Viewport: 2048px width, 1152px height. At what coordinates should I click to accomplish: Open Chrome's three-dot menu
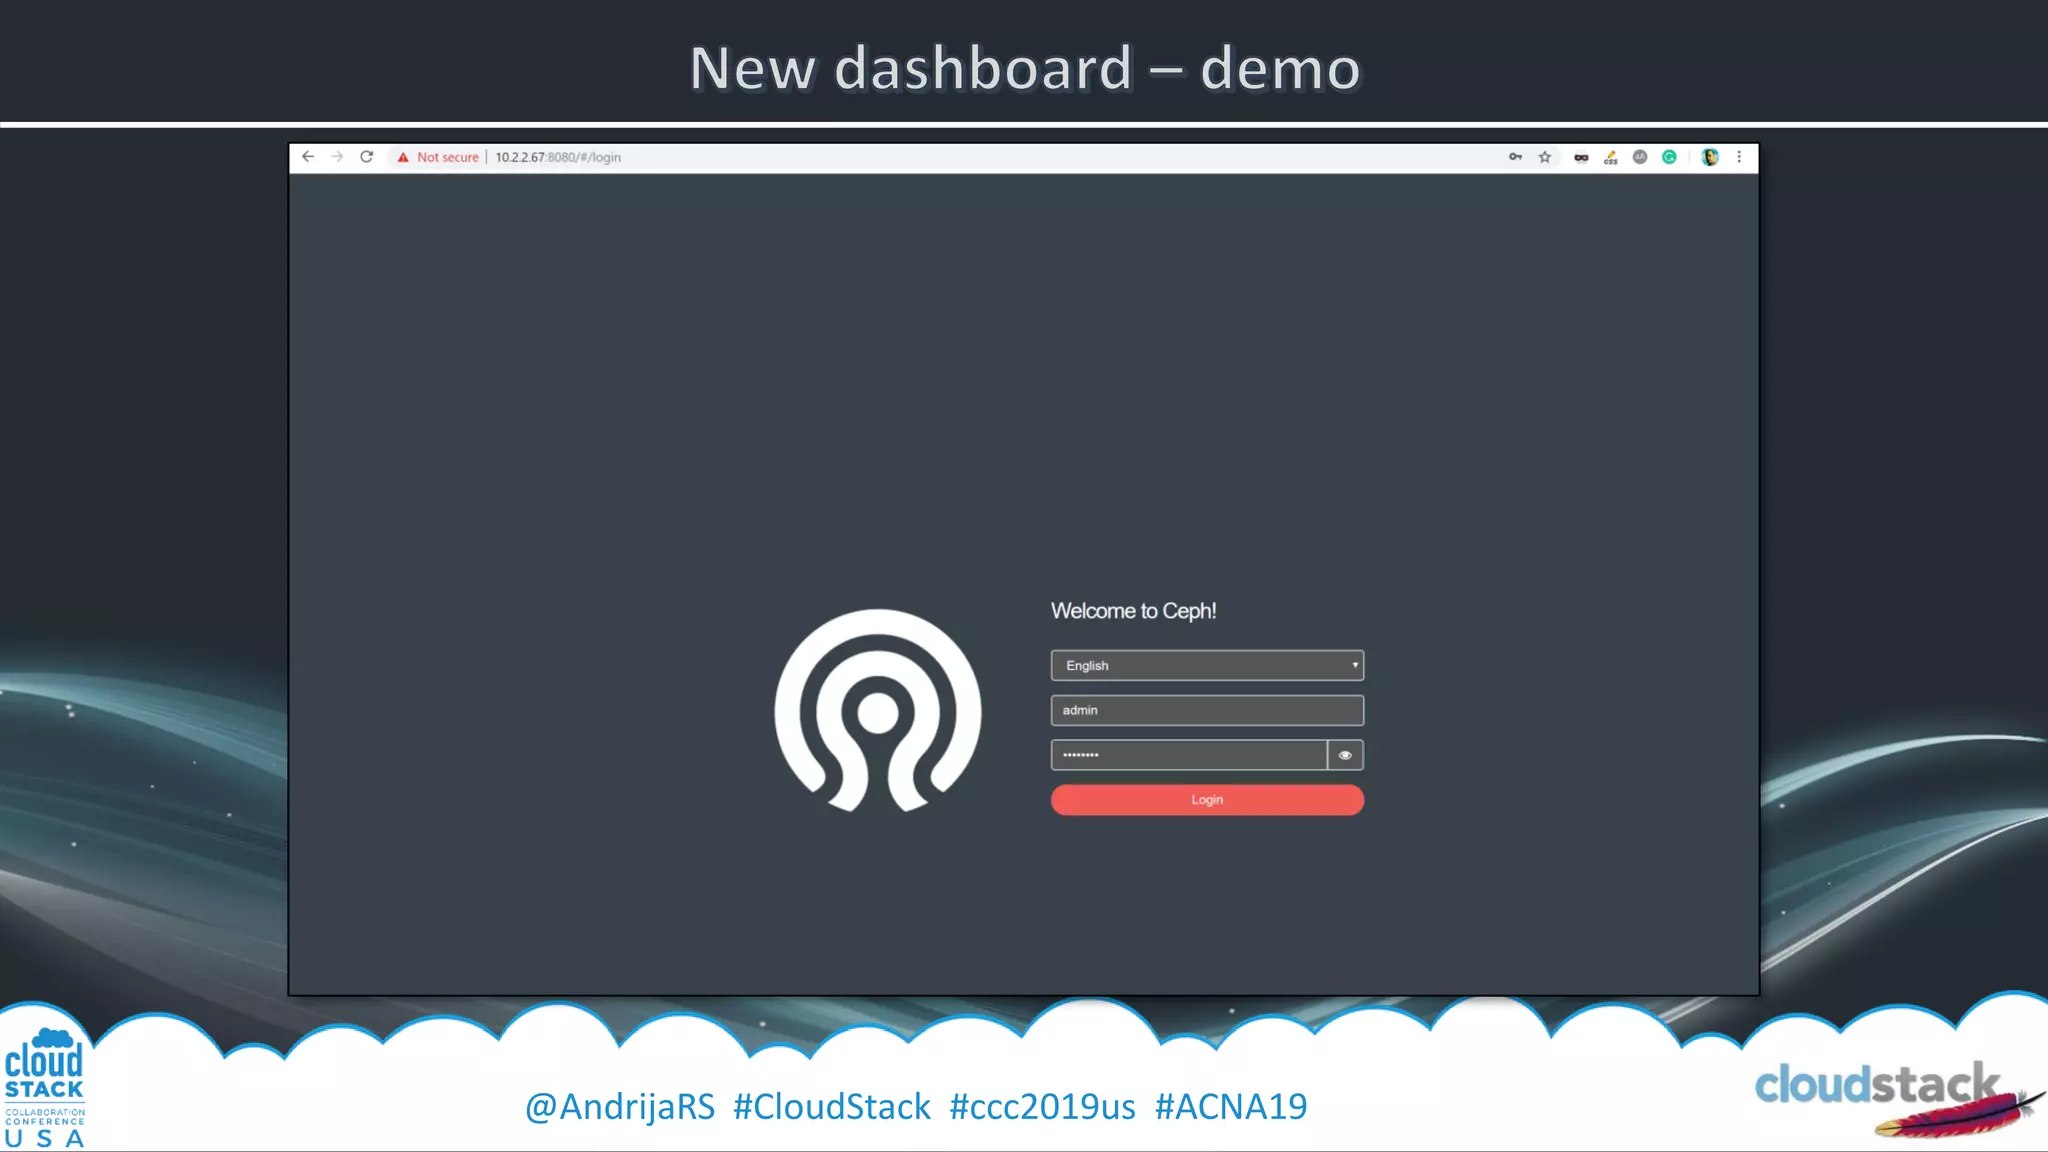[1739, 157]
